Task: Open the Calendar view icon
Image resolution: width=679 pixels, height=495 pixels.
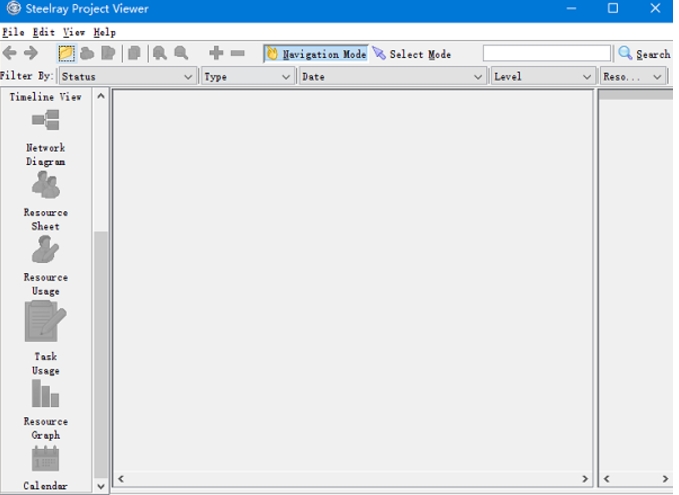Action: [x=45, y=459]
